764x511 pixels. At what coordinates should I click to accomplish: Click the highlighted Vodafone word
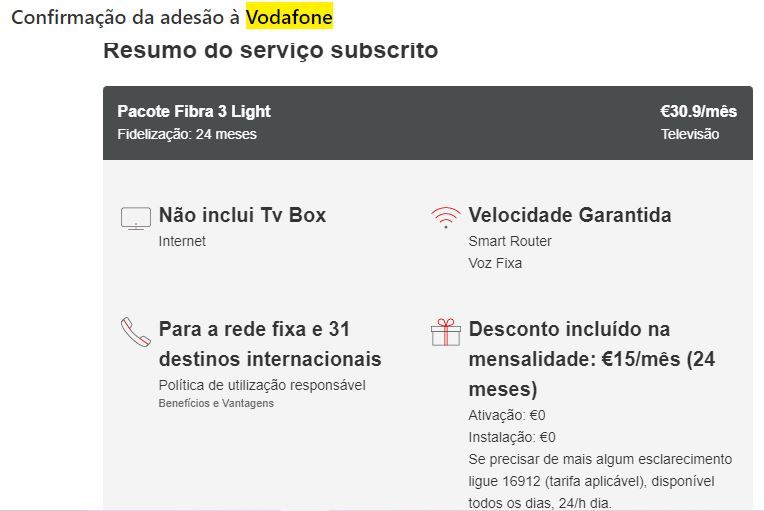click(x=289, y=18)
